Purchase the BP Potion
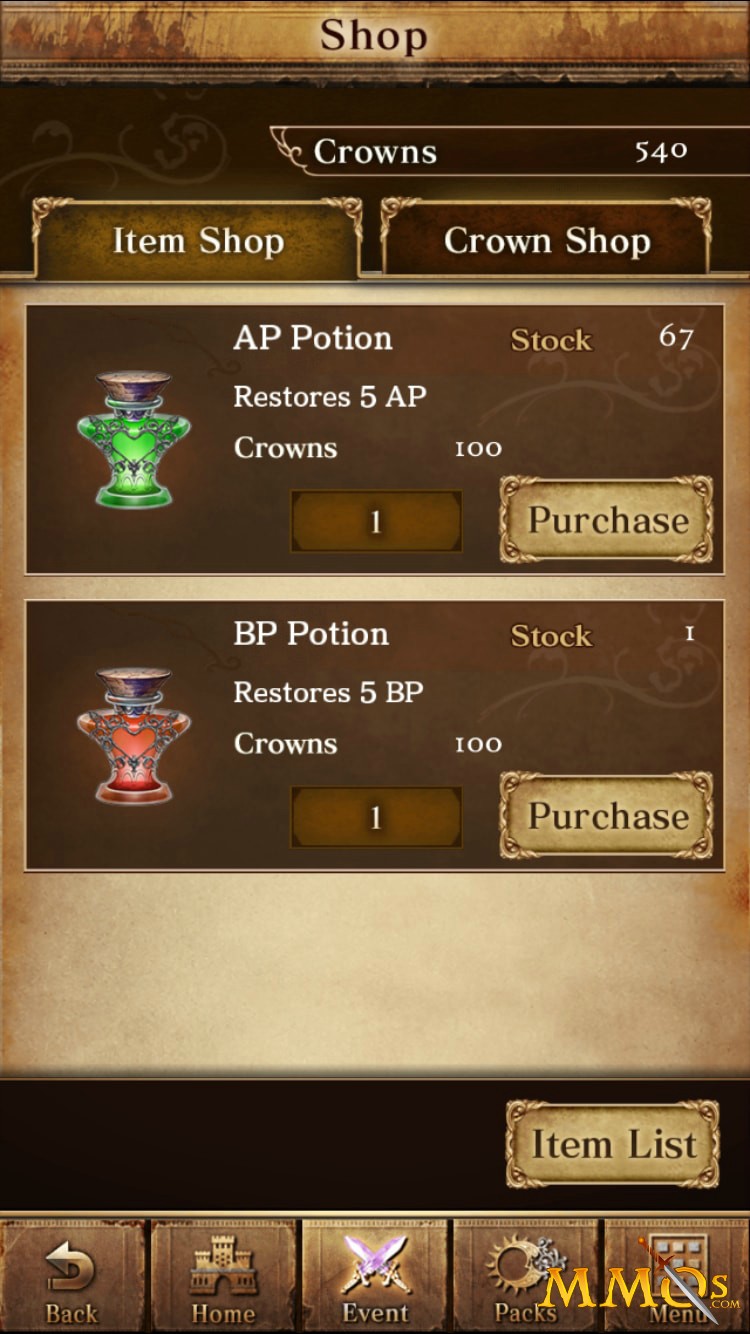Screen dimensions: 750x1334 (x=607, y=816)
